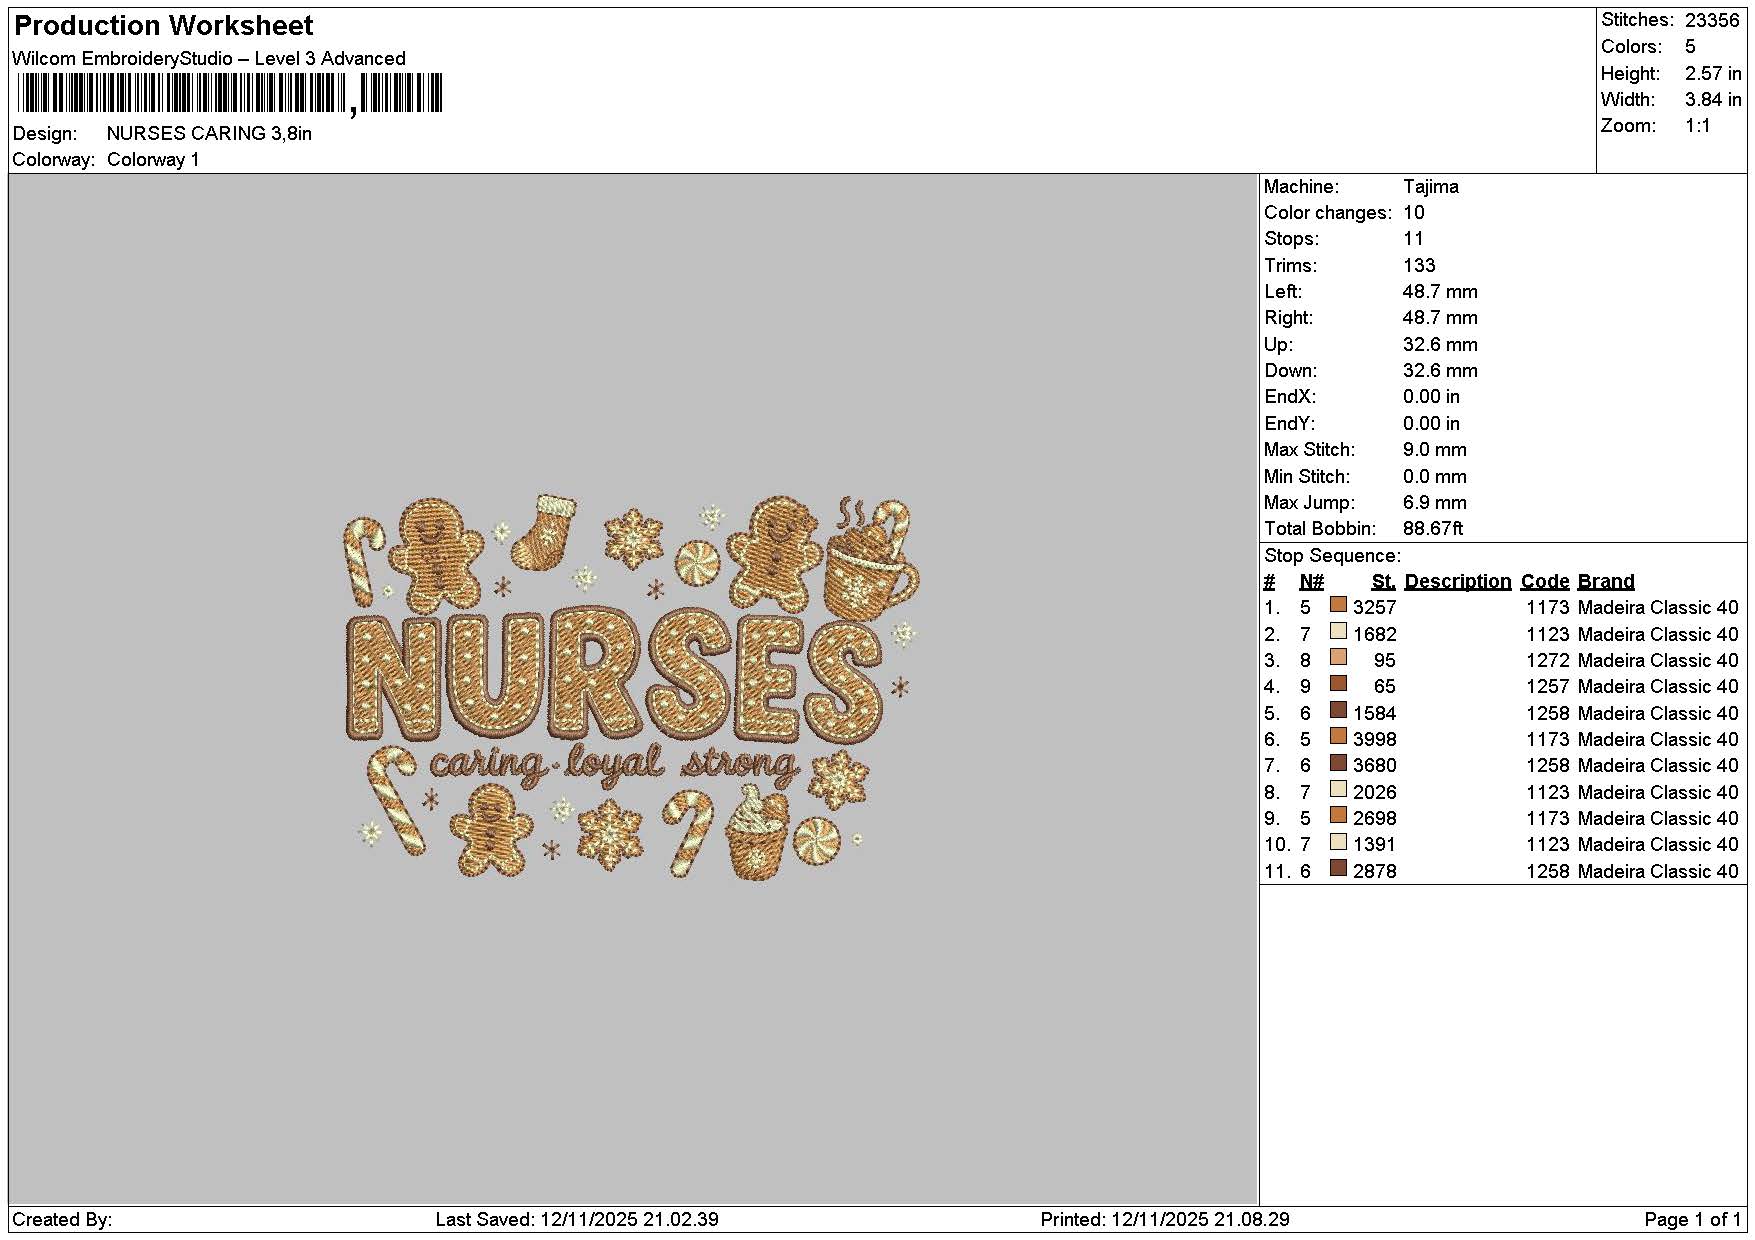The width and height of the screenshot is (1755, 1240).
Task: Click stitch count 1391 in stop 10
Action: (x=1374, y=845)
